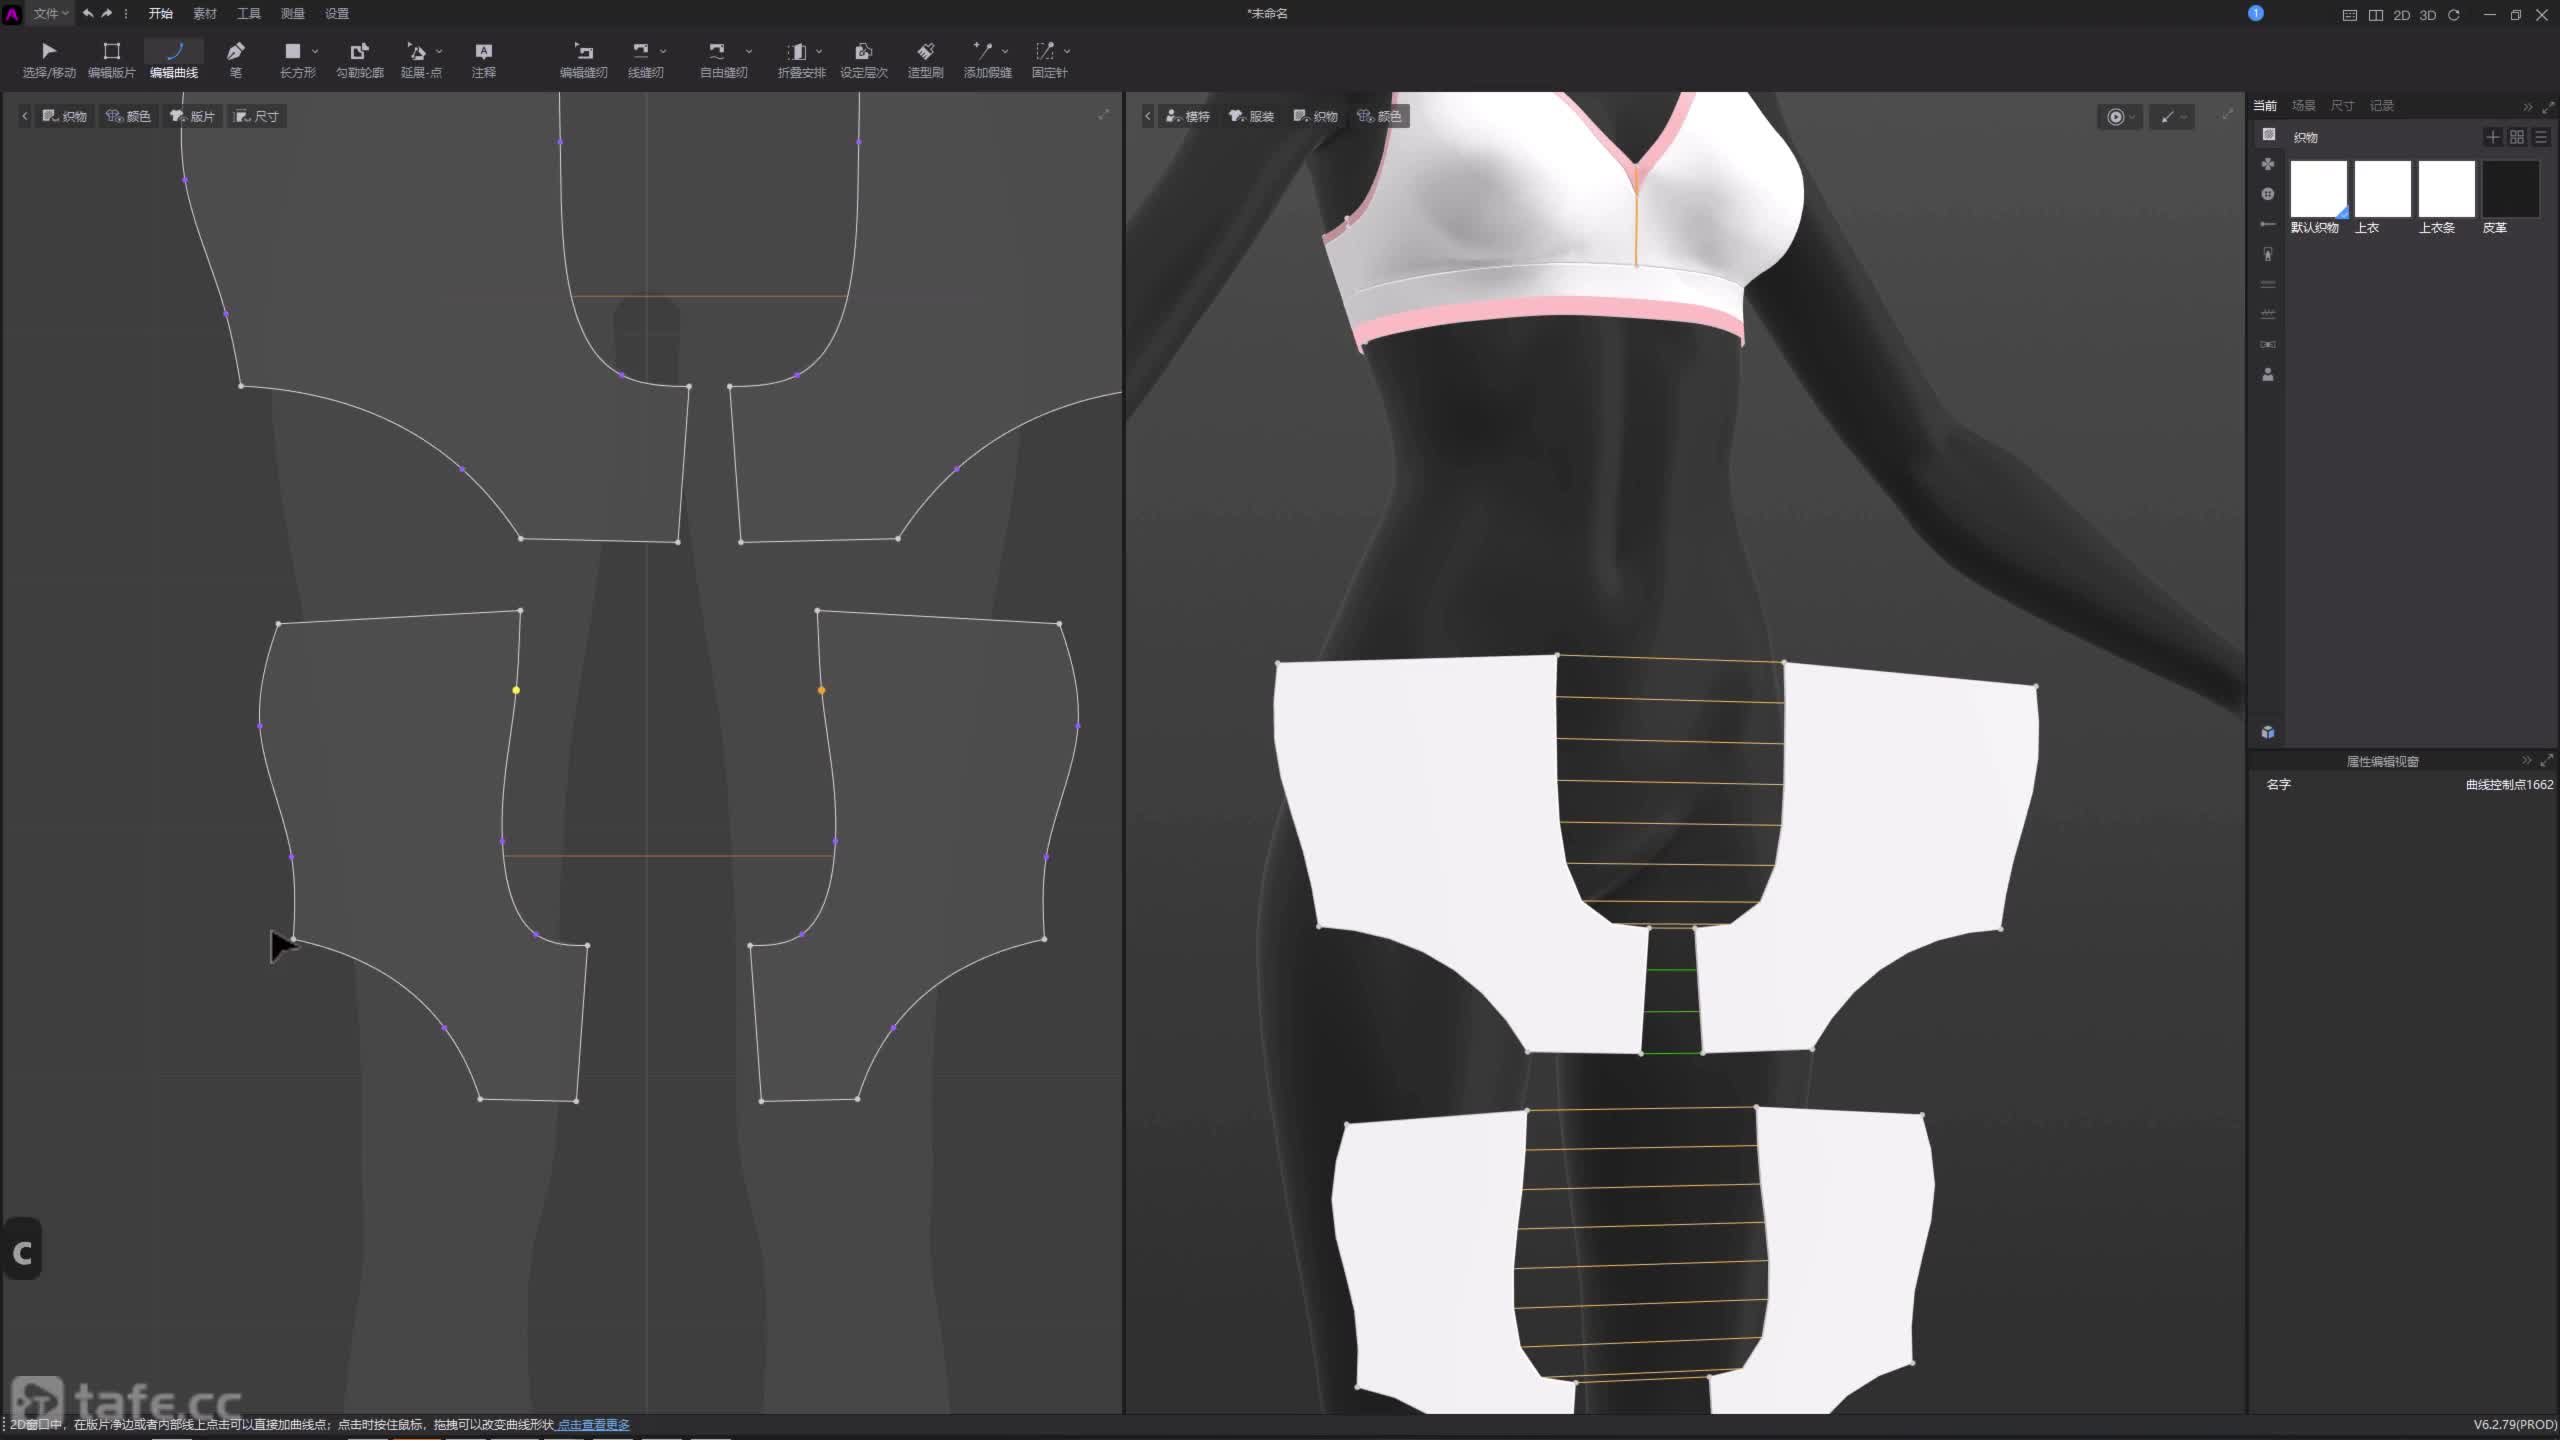Image resolution: width=2560 pixels, height=1440 pixels.
Task: Click the blue notification badge icon
Action: pyautogui.click(x=2255, y=13)
